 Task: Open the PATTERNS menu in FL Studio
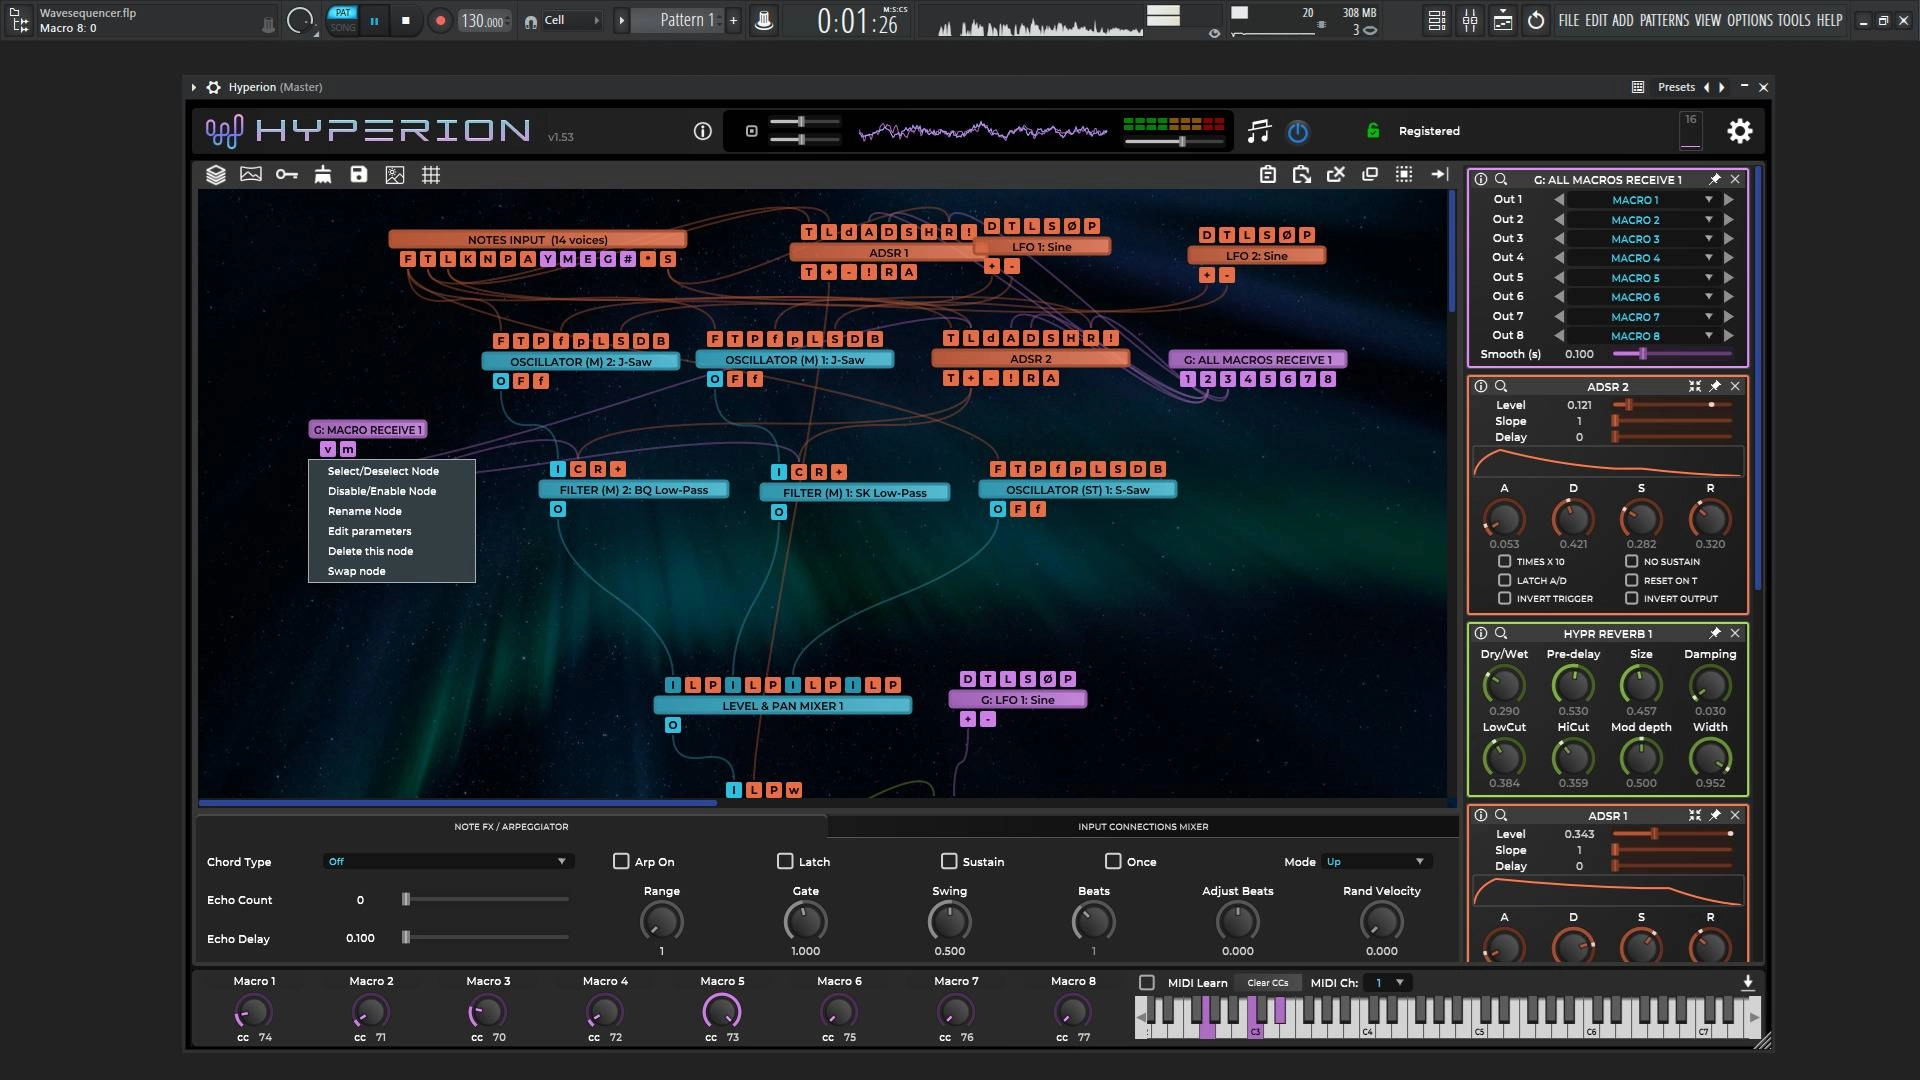(x=1664, y=20)
